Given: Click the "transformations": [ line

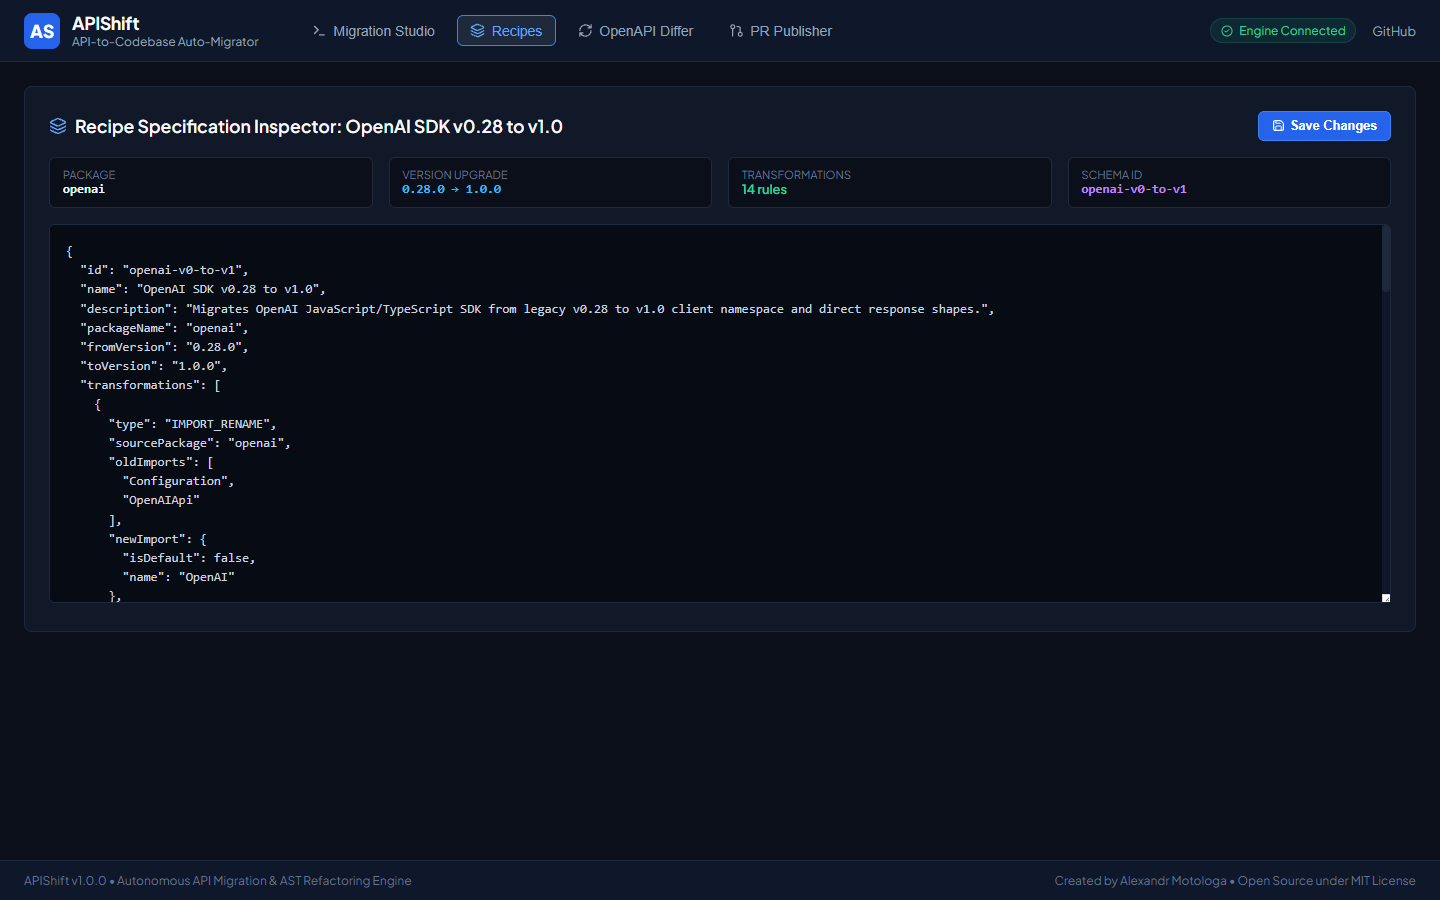Looking at the screenshot, I should click(x=150, y=385).
